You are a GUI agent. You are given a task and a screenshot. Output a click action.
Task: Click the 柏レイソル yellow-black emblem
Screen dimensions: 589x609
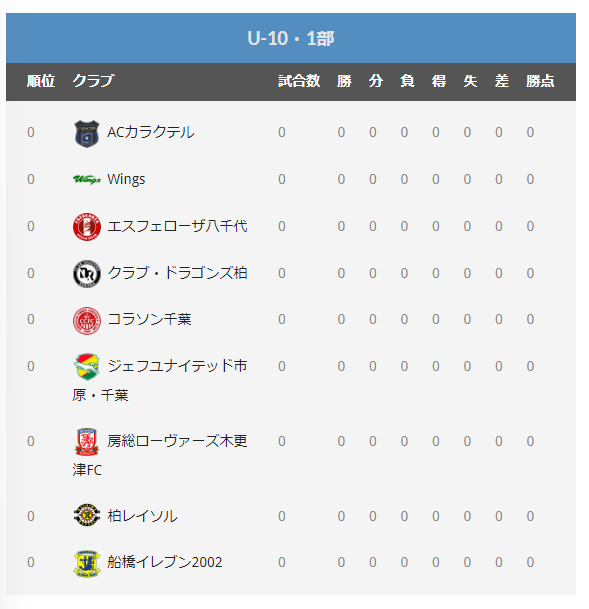[87, 515]
